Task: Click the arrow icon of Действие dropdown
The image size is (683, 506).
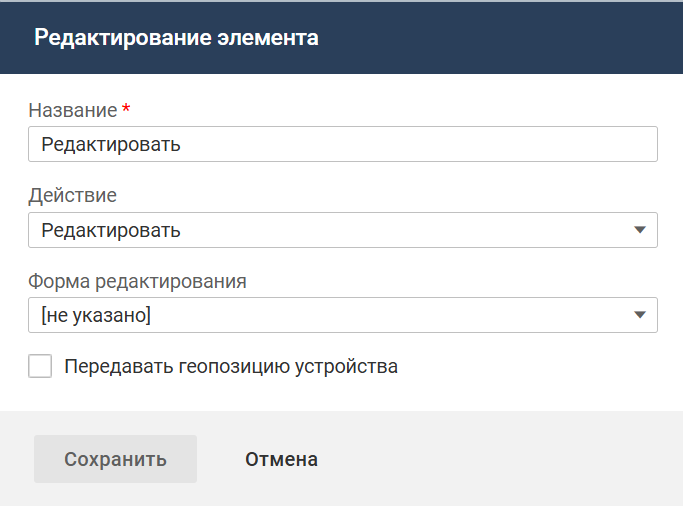Action: point(640,230)
